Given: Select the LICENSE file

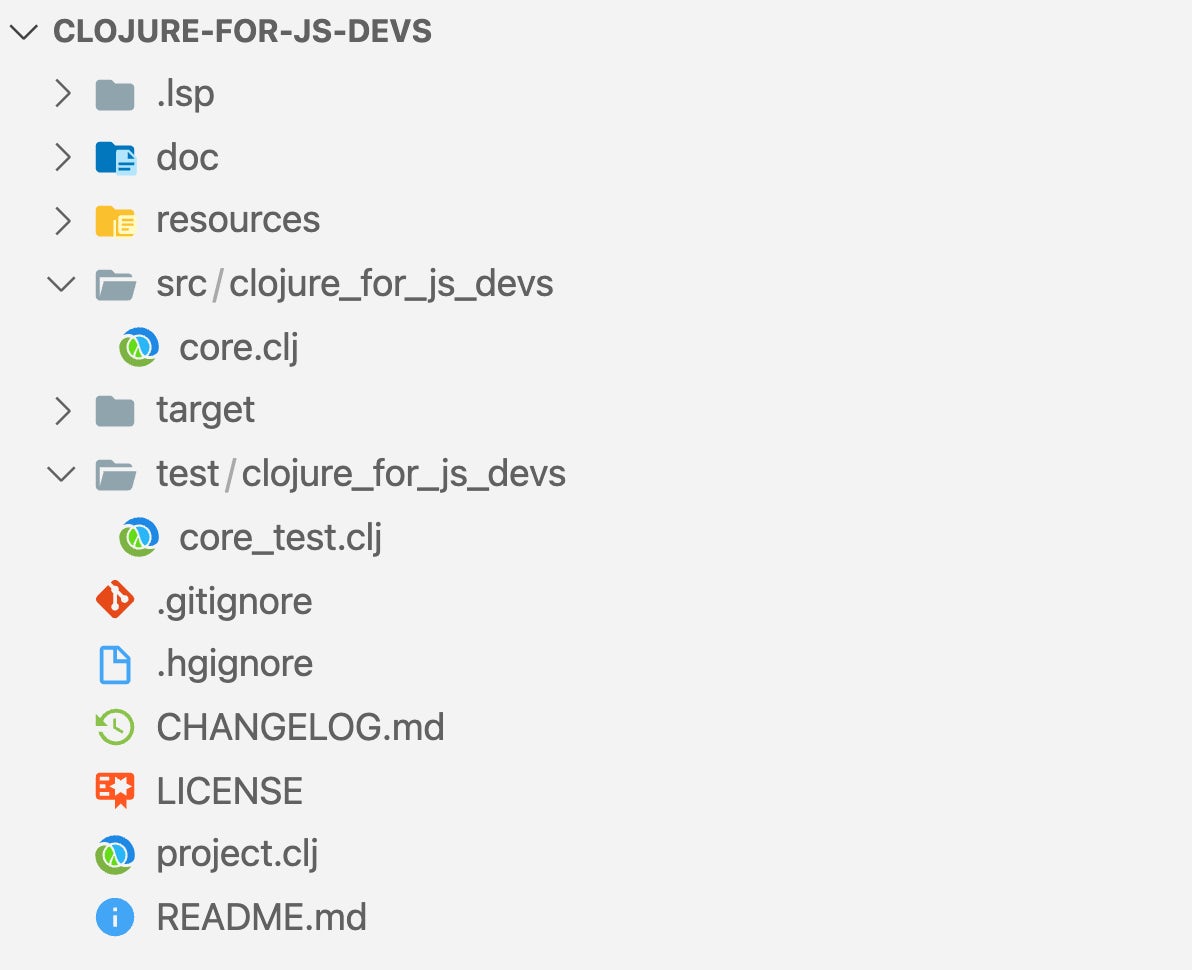Looking at the screenshot, I should pos(229,790).
